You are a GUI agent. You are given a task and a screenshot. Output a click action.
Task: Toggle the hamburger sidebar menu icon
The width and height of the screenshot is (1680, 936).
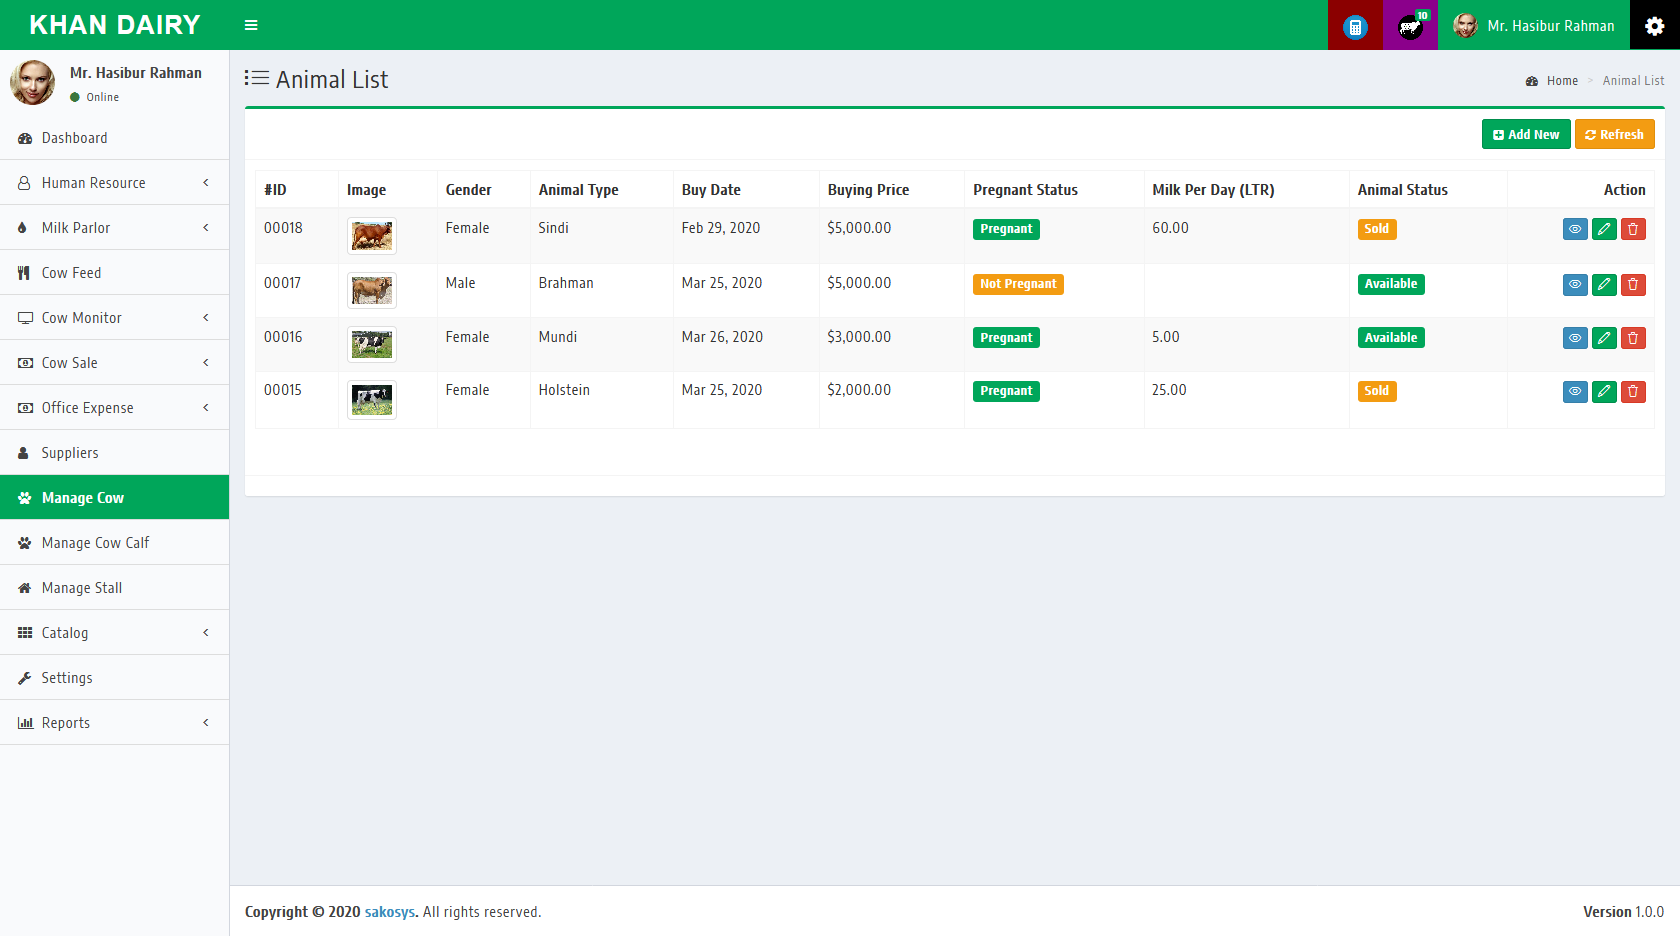click(x=251, y=25)
